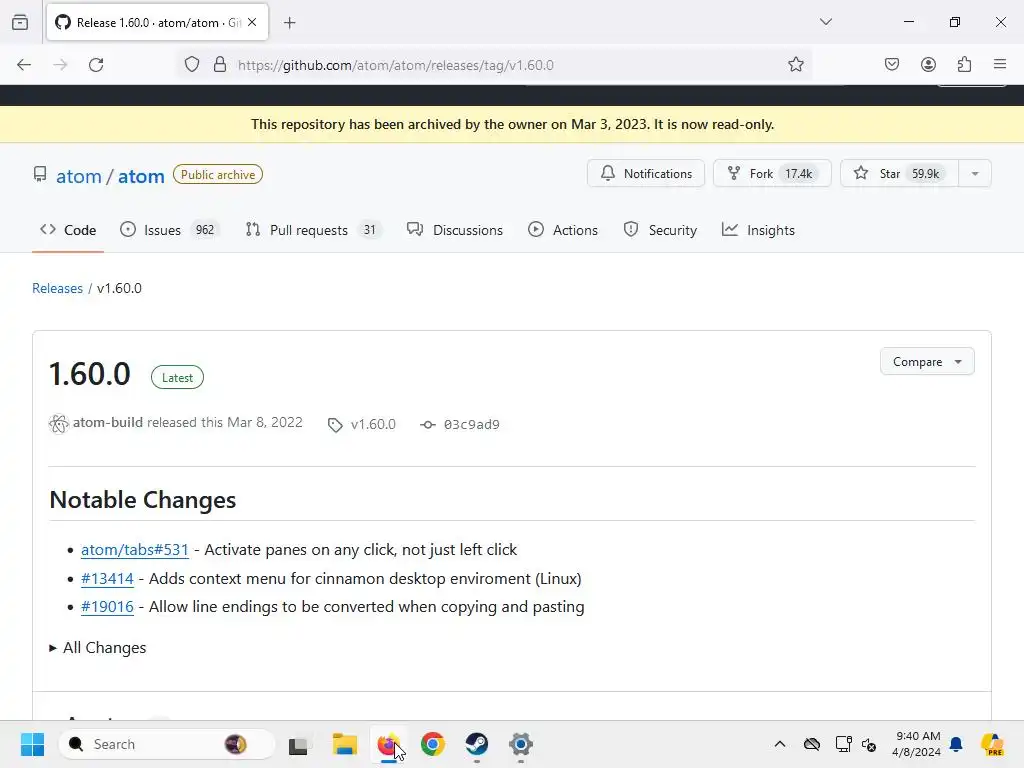Open a new browser tab
The width and height of the screenshot is (1024, 768).
[x=289, y=23]
